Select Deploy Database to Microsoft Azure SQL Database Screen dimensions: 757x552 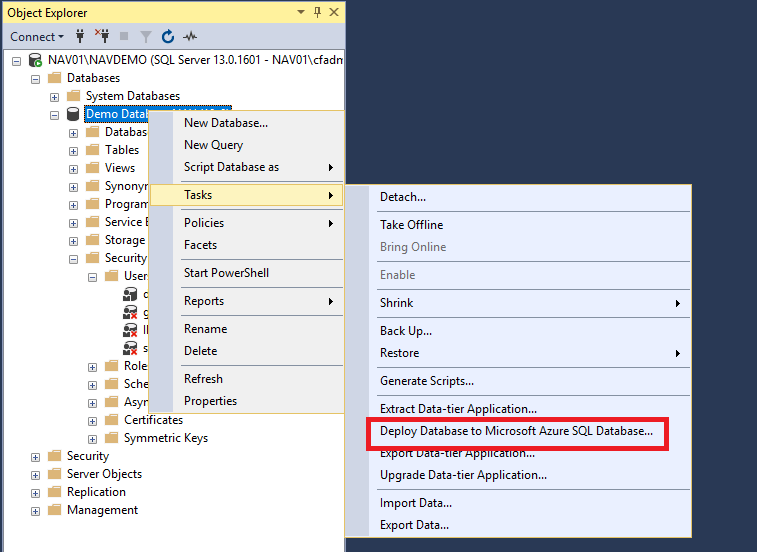point(515,432)
